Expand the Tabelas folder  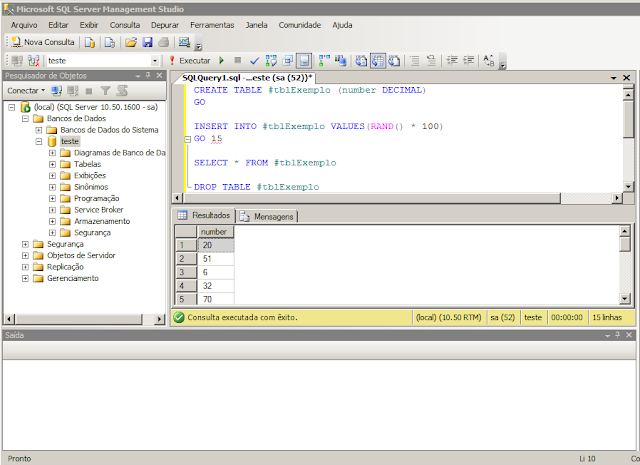tap(52, 165)
